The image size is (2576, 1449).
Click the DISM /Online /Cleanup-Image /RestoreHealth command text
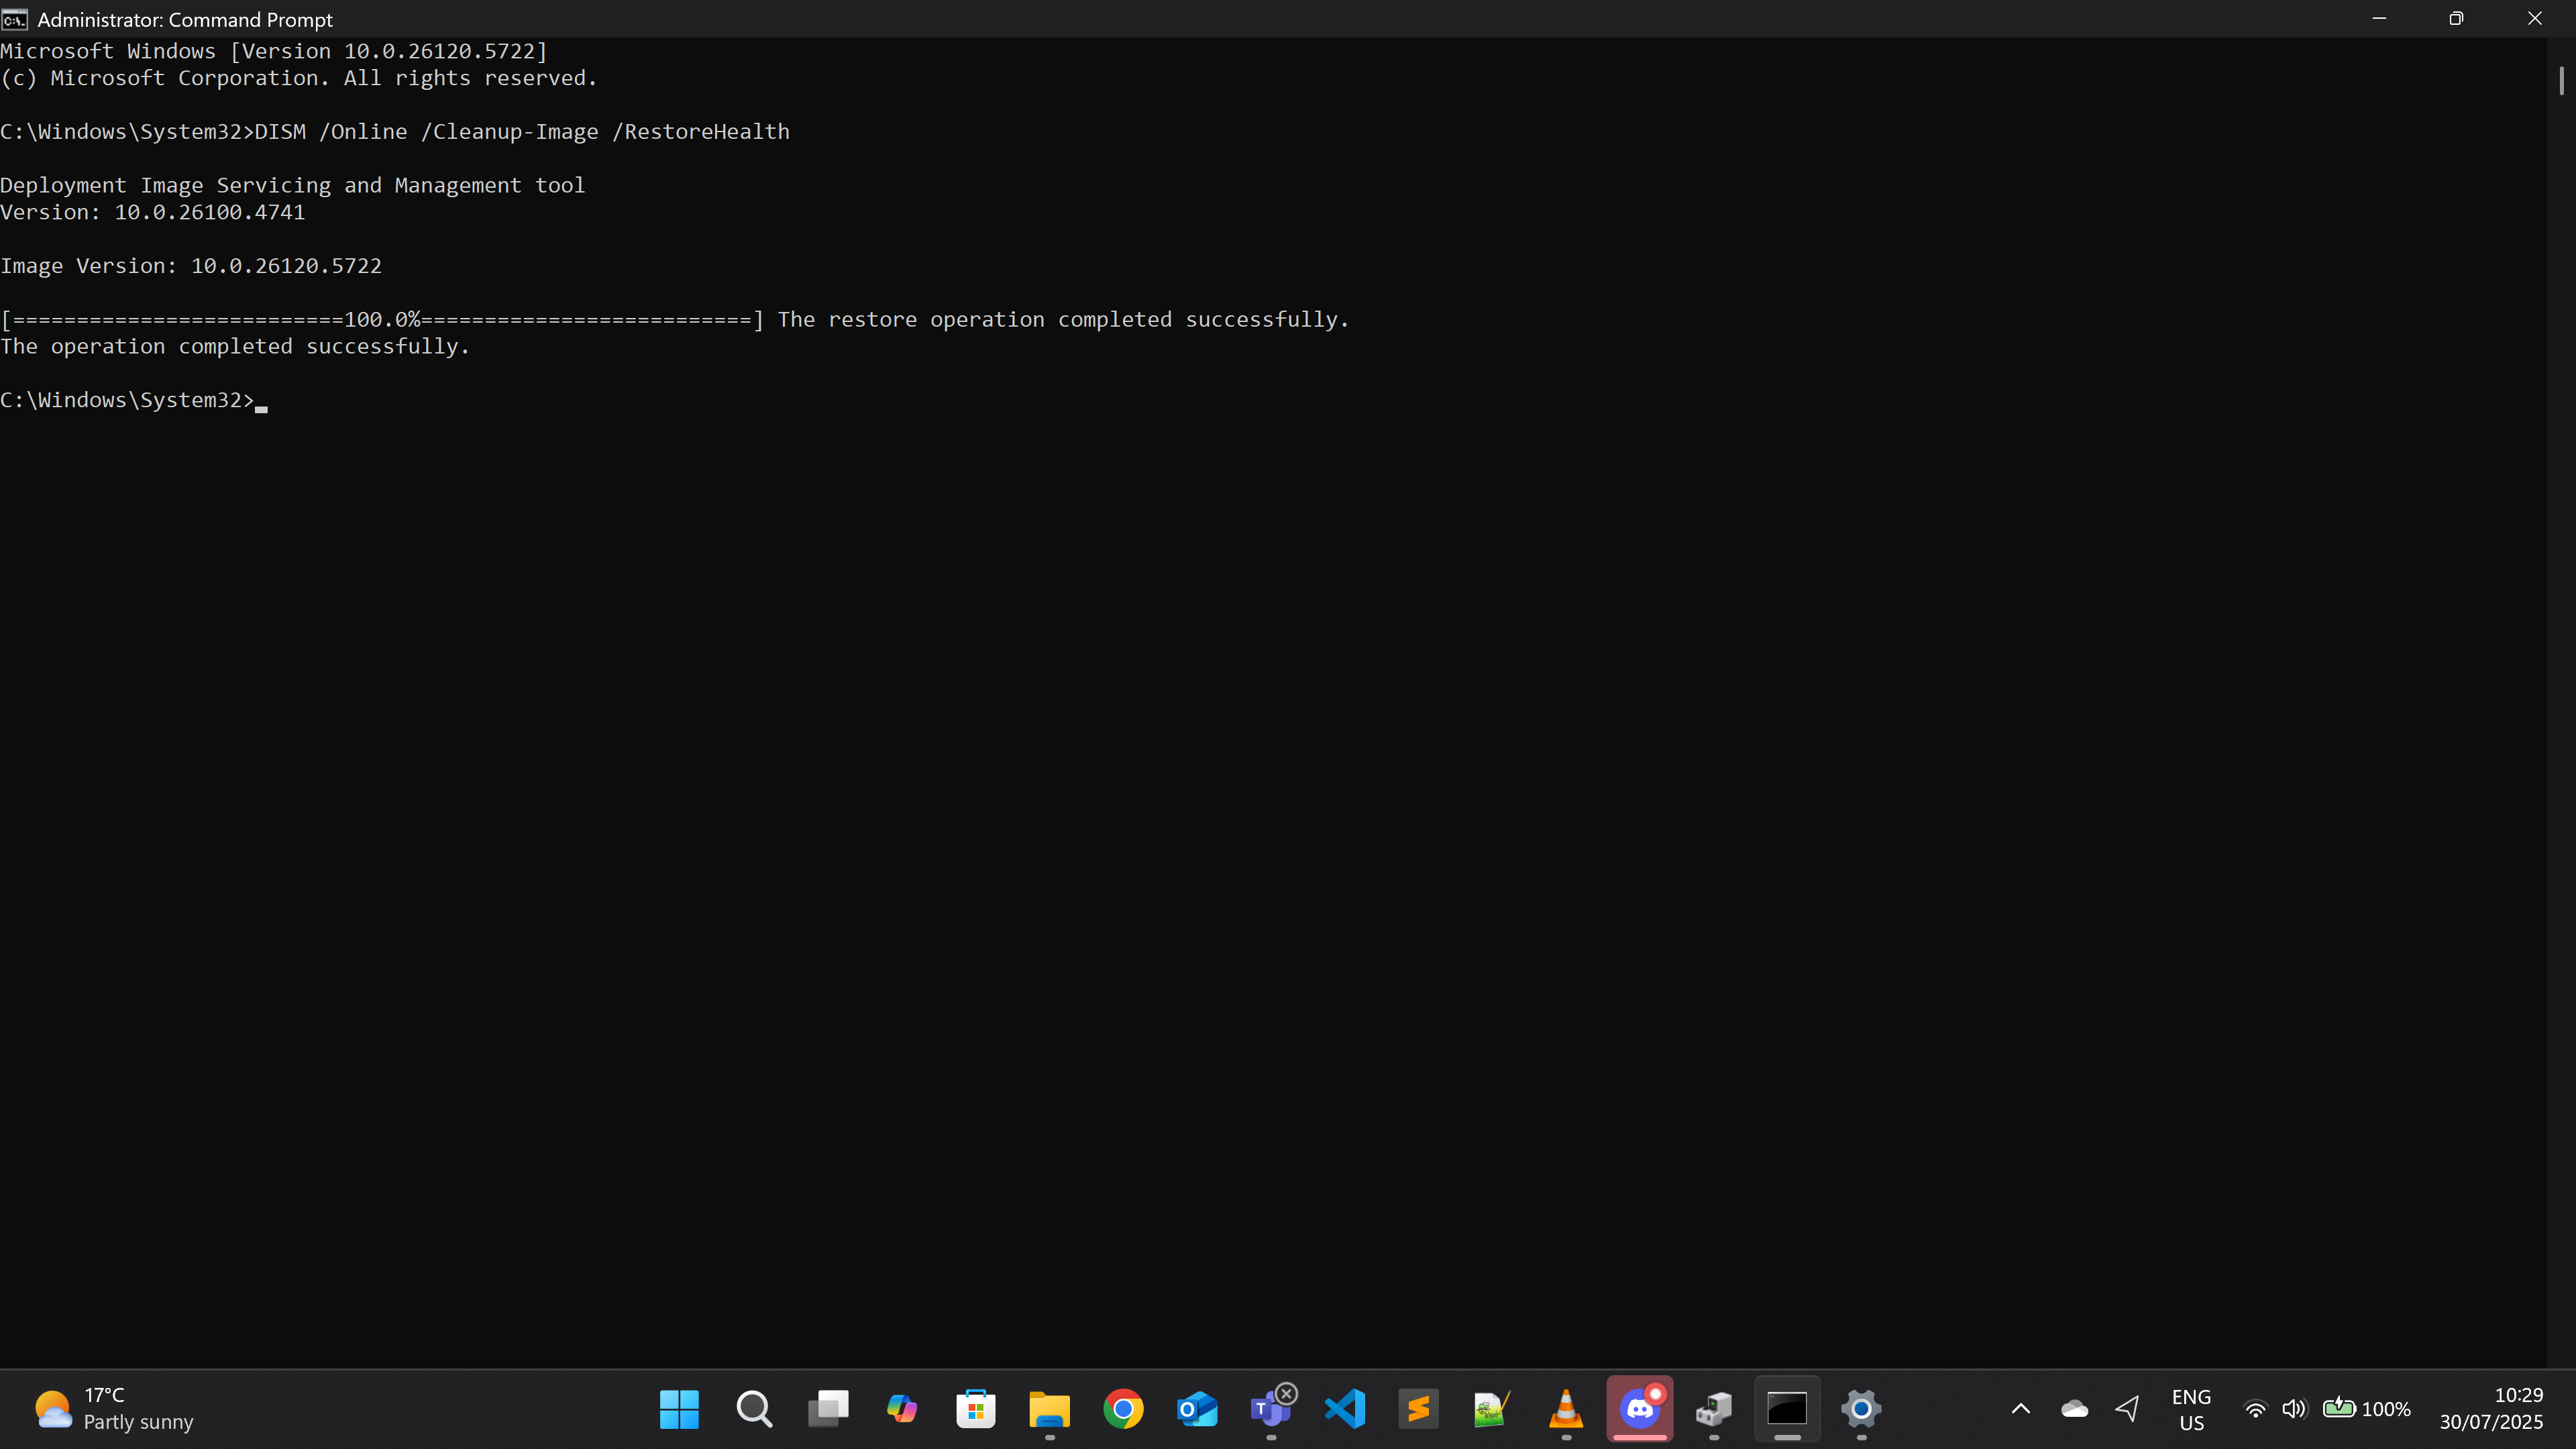tap(522, 132)
